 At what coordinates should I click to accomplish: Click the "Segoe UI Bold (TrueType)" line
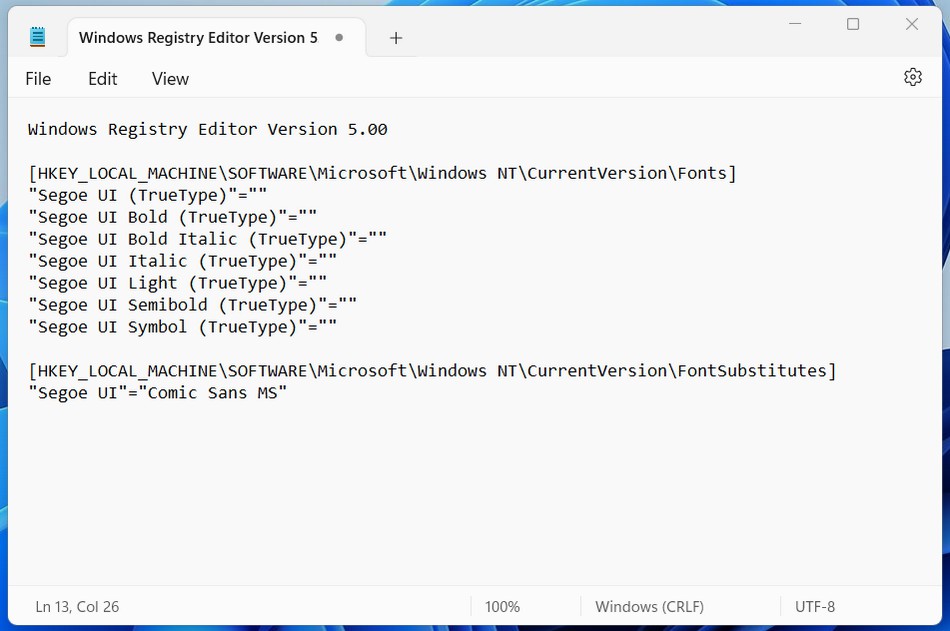[x=172, y=217]
